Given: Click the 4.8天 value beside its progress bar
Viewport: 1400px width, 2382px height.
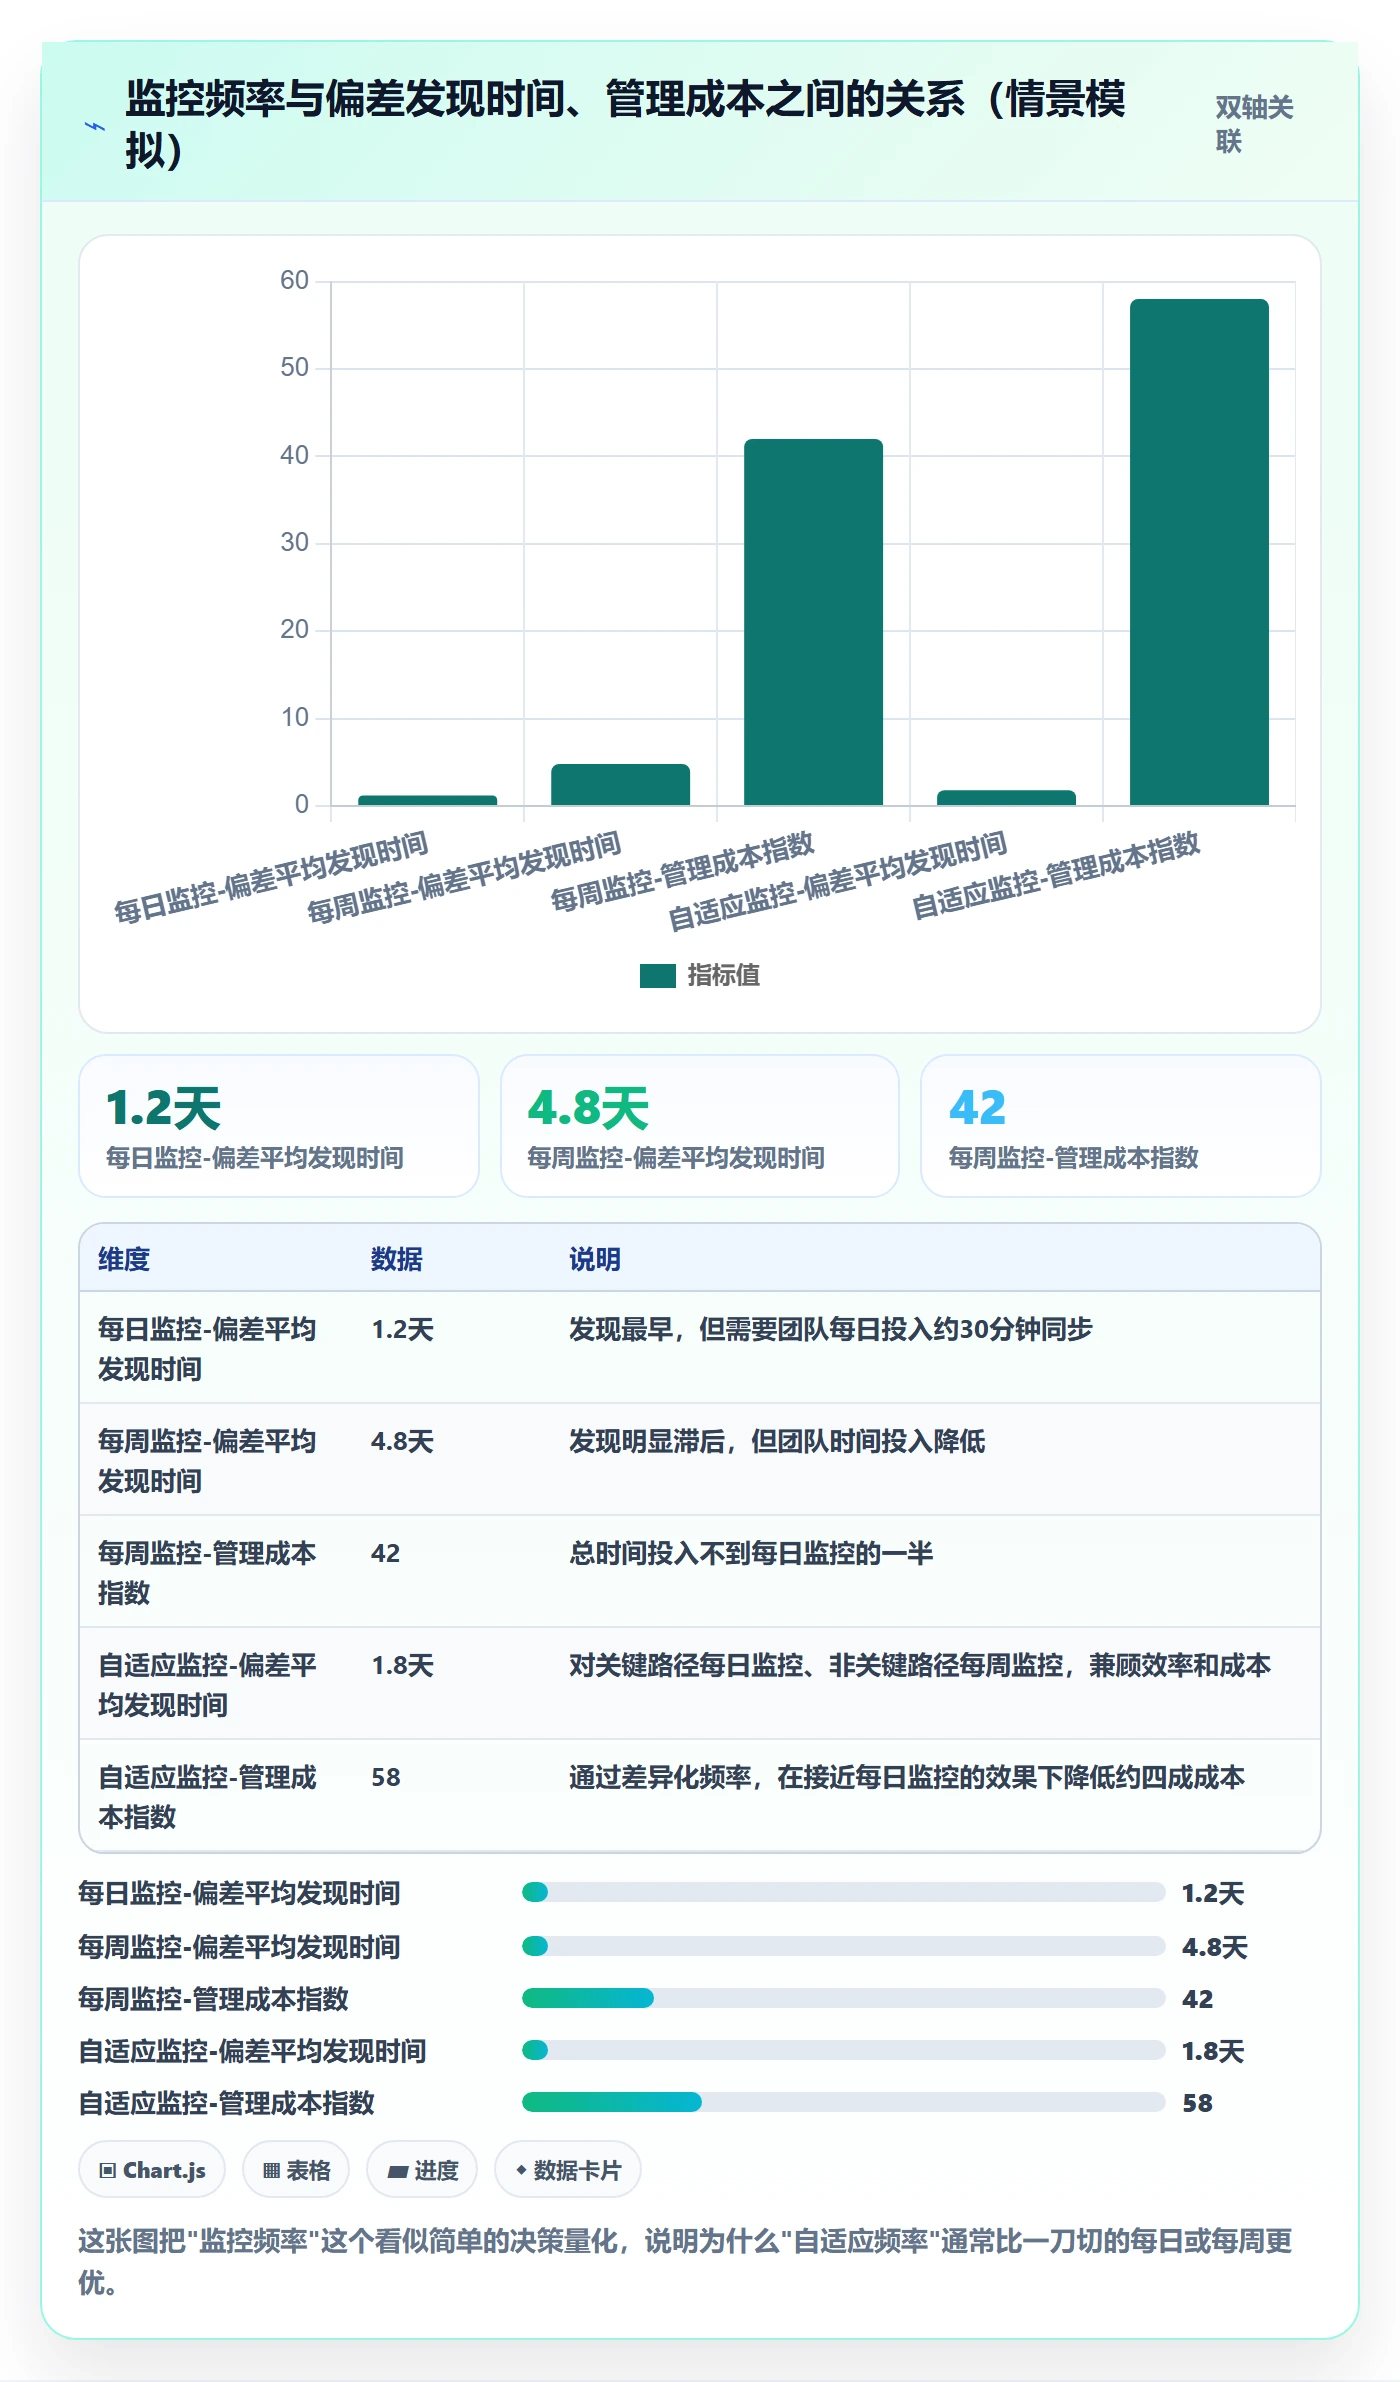Looking at the screenshot, I should point(1215,1947).
